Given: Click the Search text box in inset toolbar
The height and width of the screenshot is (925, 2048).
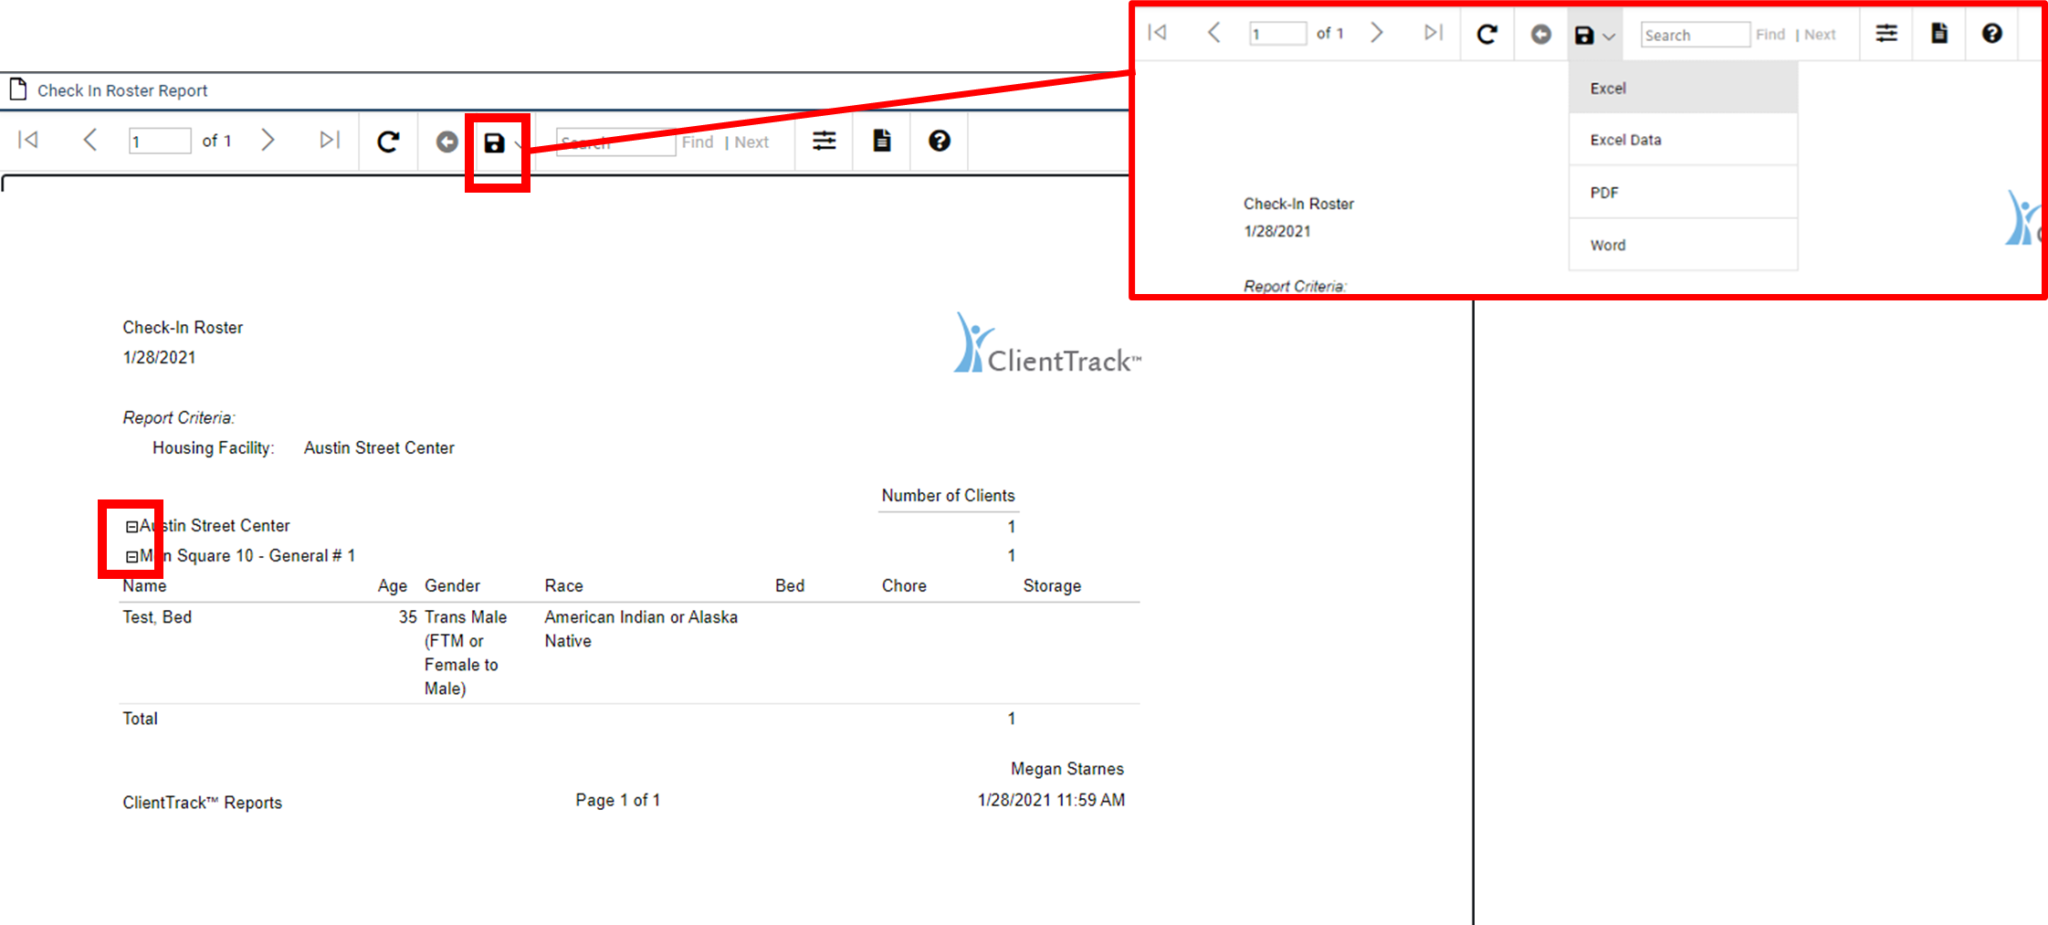Looking at the screenshot, I should coord(1694,35).
